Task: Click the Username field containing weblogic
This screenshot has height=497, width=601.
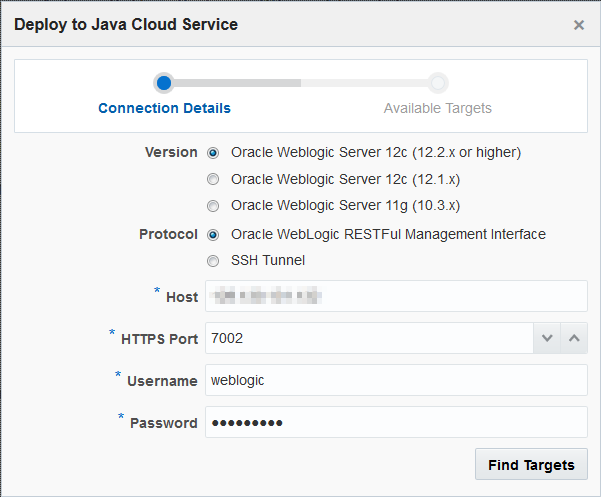Action: (396, 380)
